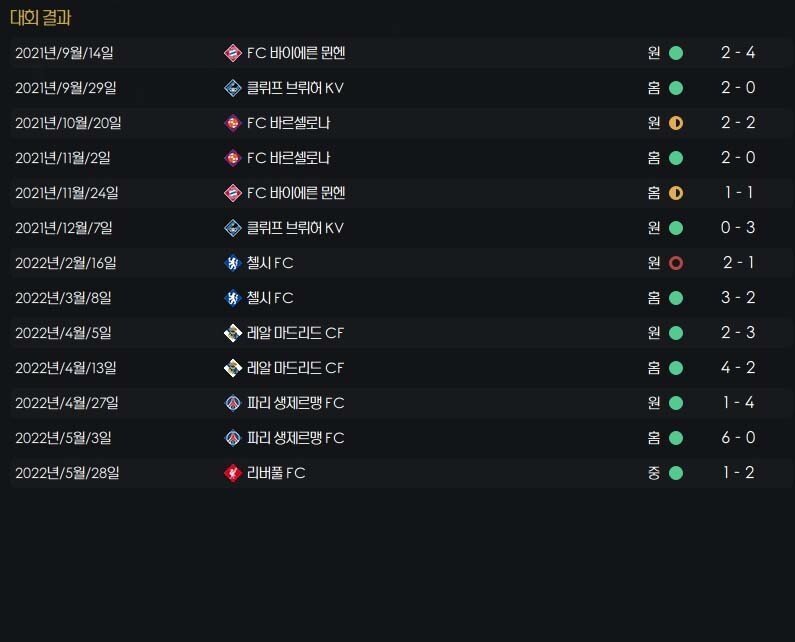Click the FC 바이에른 뮌헨 crest on the 2021년/9월/14일 row
The image size is (795, 642).
[233, 53]
